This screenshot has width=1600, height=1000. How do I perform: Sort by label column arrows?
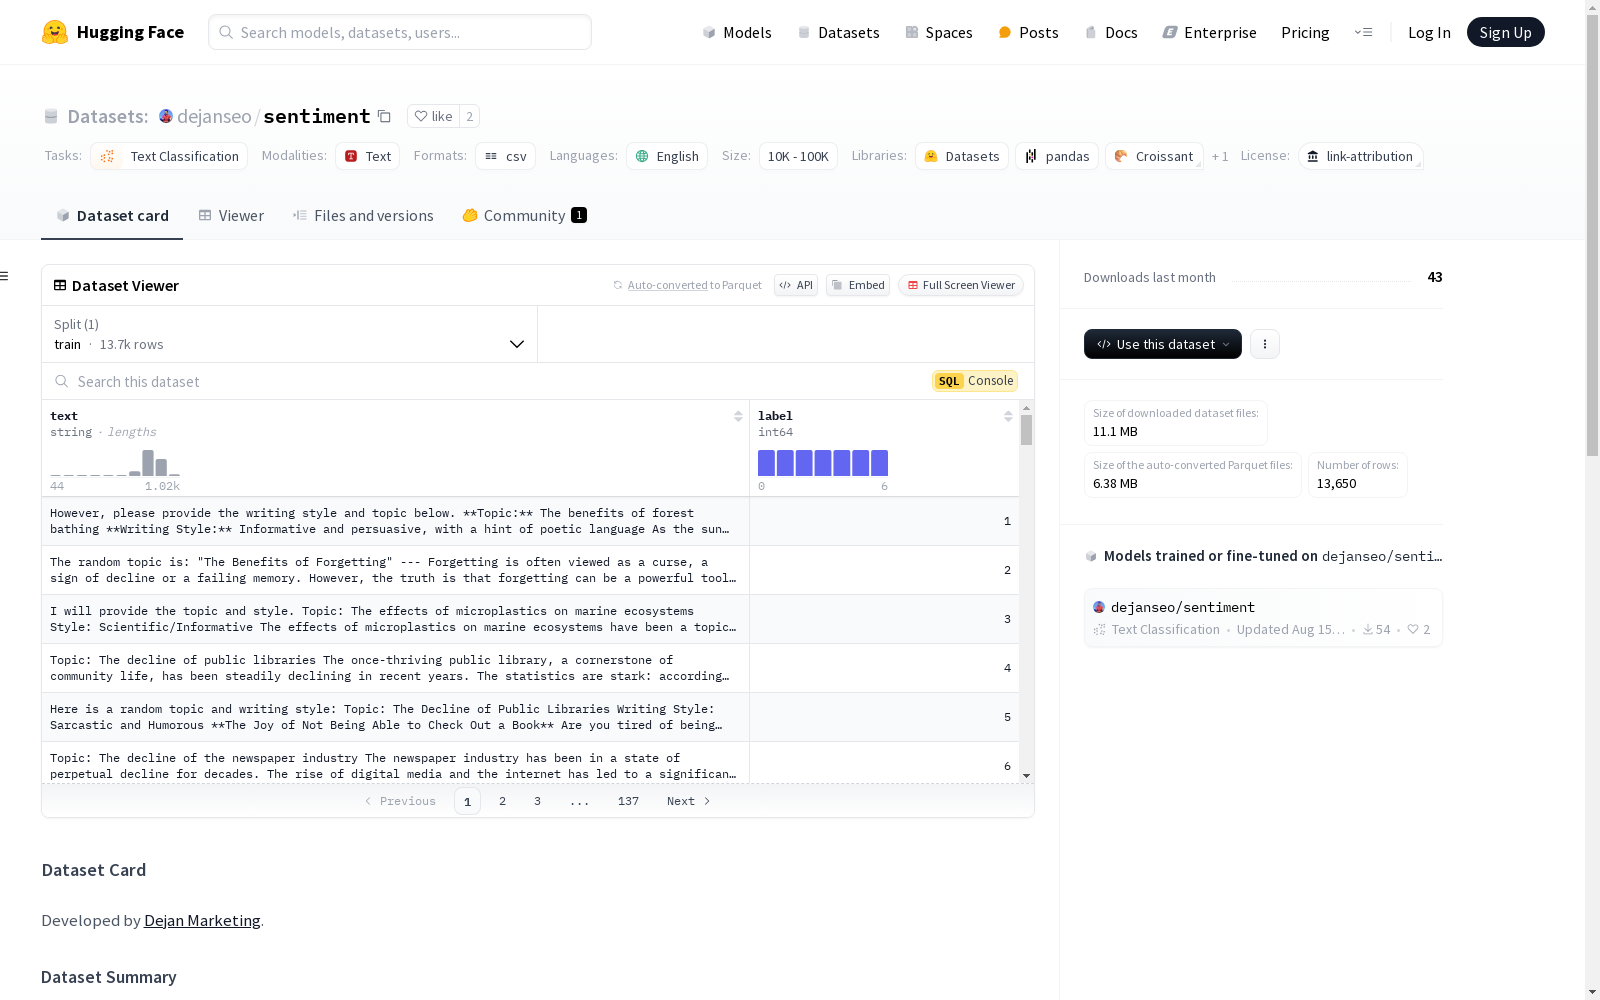(1008, 416)
